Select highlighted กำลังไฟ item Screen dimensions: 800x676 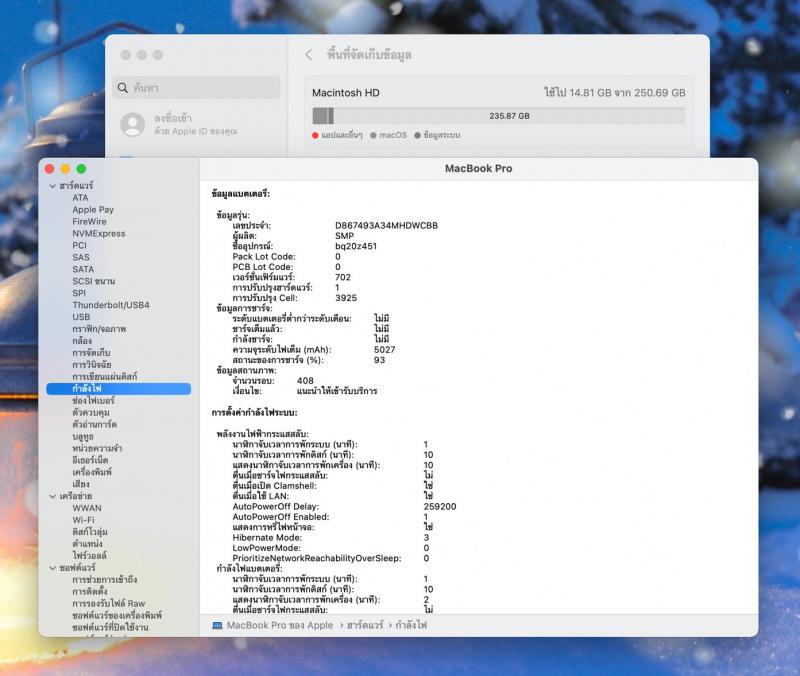[x=118, y=389]
